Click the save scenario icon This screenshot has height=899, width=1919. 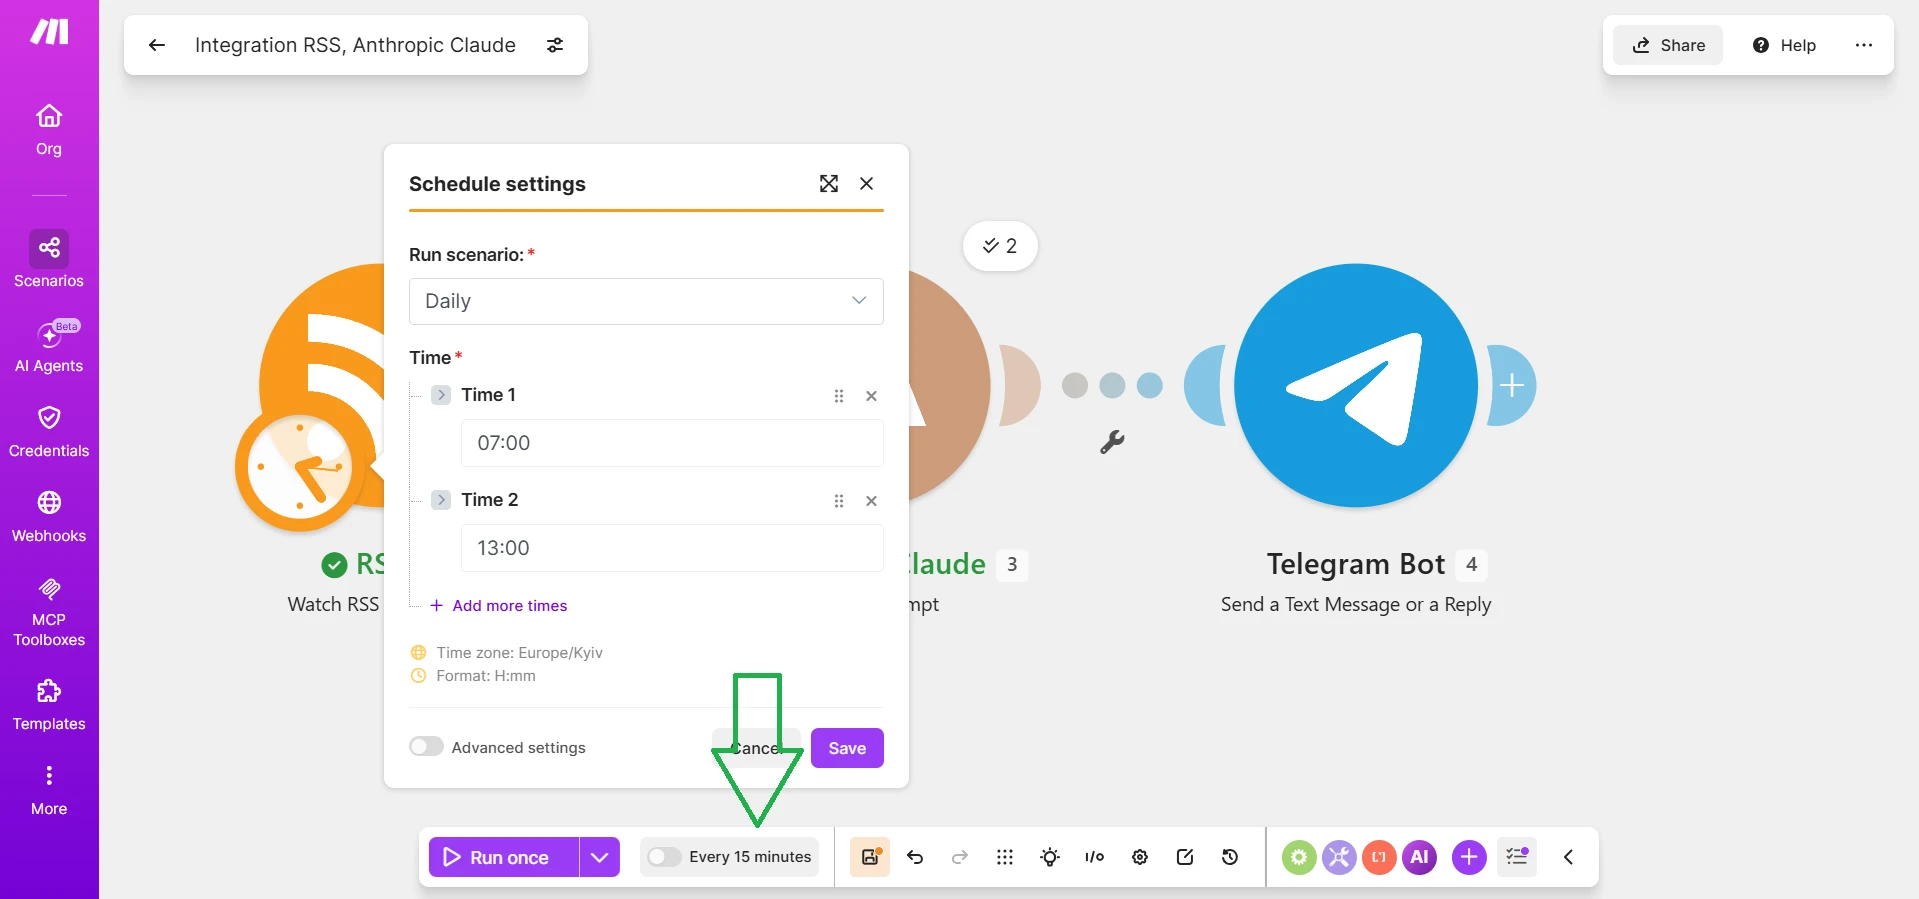[870, 857]
